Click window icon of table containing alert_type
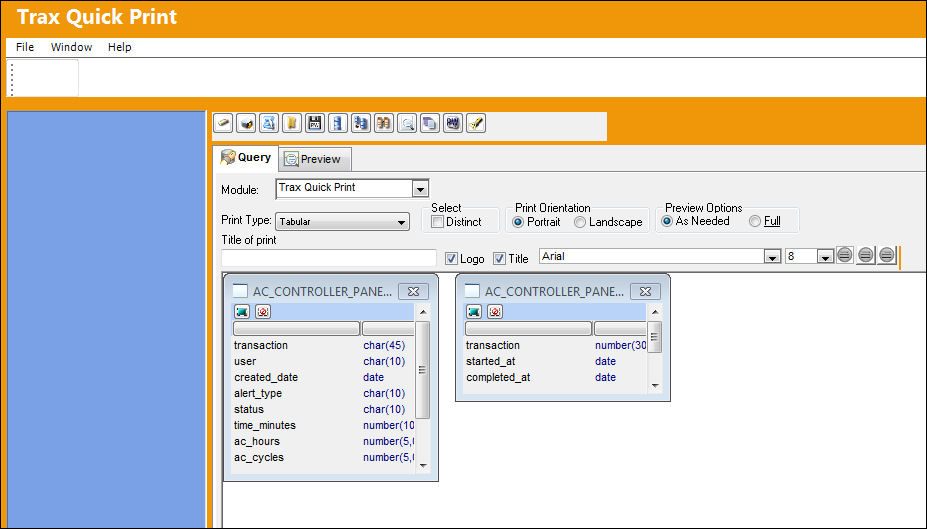 [x=240, y=291]
